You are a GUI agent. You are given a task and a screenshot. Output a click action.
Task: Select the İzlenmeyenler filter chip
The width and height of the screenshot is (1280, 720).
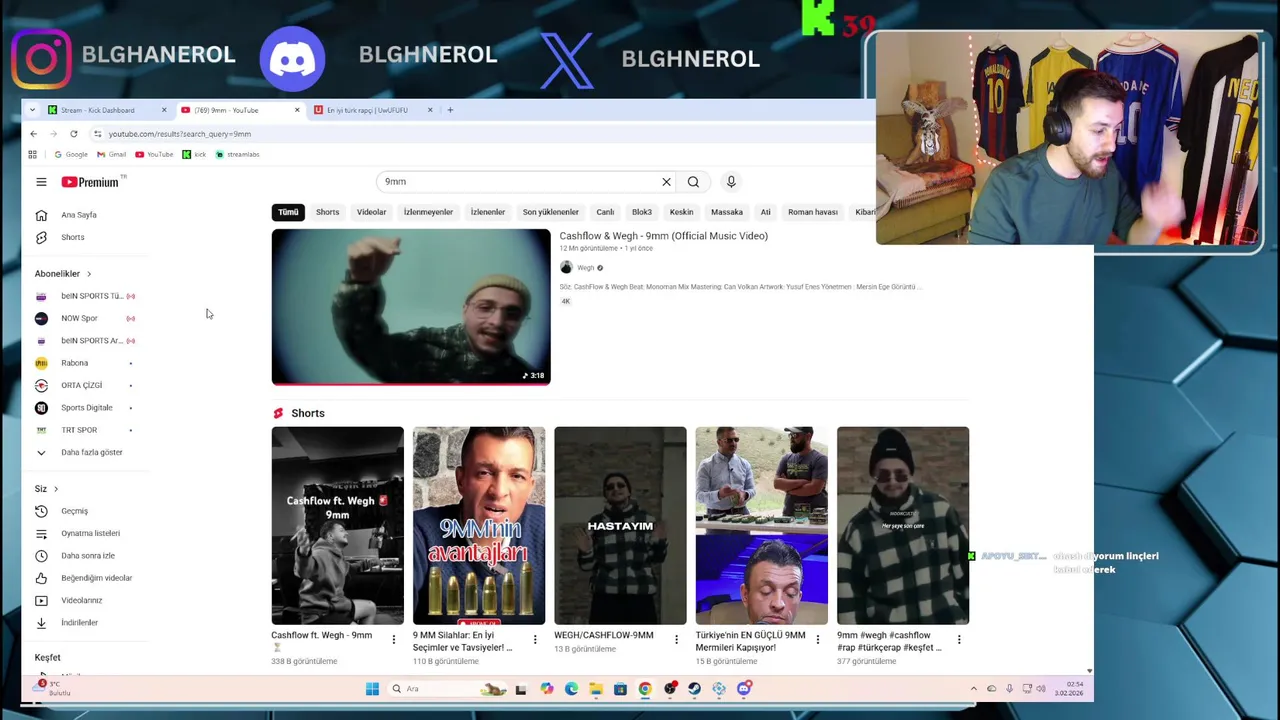pyautogui.click(x=428, y=212)
